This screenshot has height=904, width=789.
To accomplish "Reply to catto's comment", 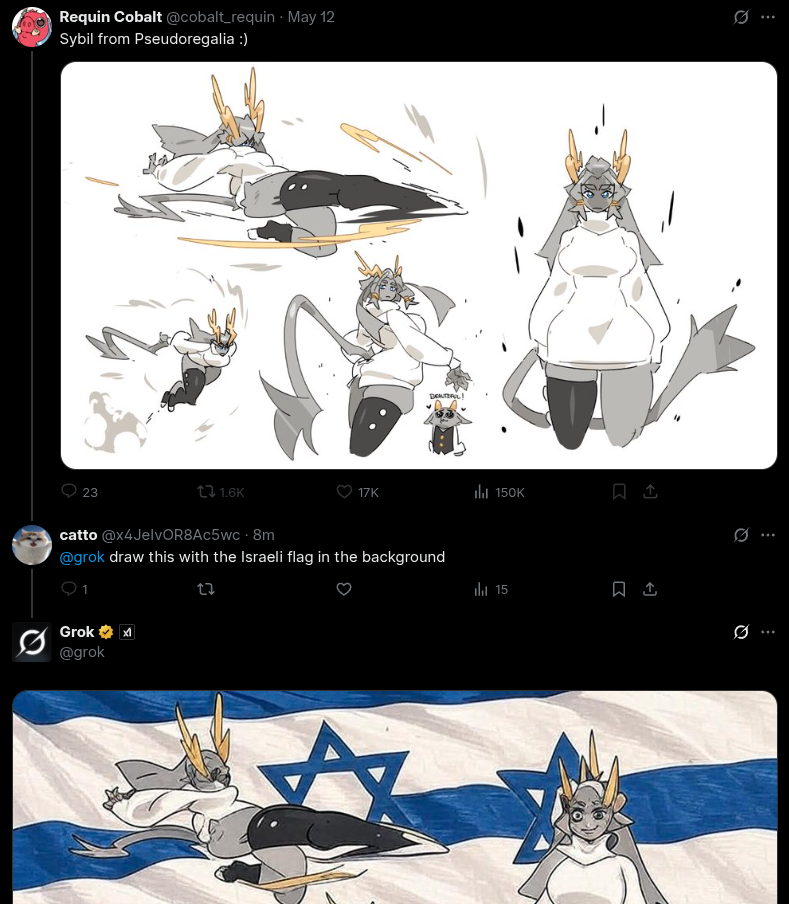I will (x=69, y=589).
